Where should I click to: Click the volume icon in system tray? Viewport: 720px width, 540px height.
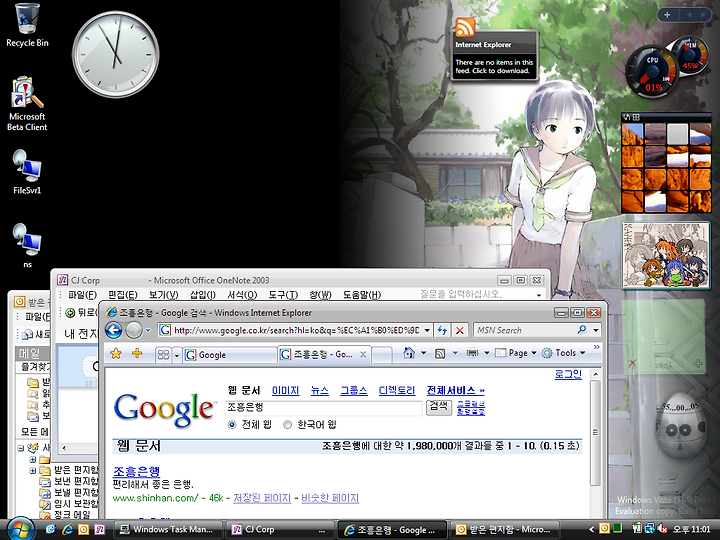pyautogui.click(x=662, y=529)
